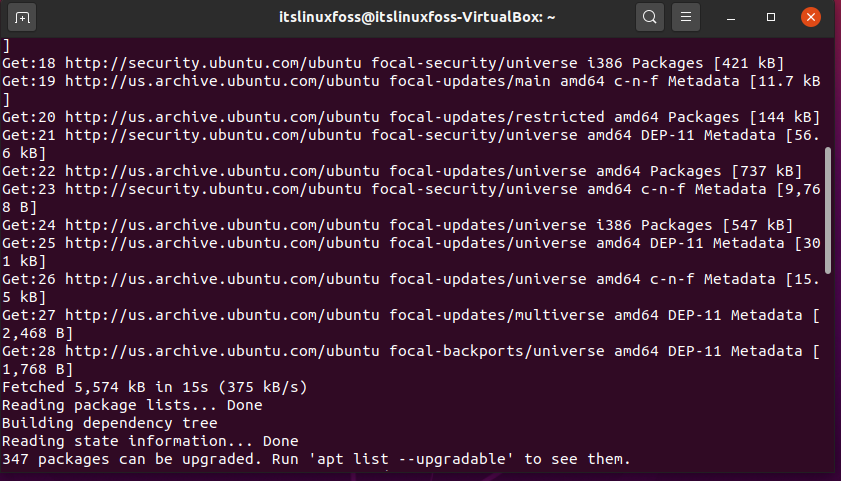
Task: Click the Get:23 focal-security c-n-f line
Action: pos(411,189)
